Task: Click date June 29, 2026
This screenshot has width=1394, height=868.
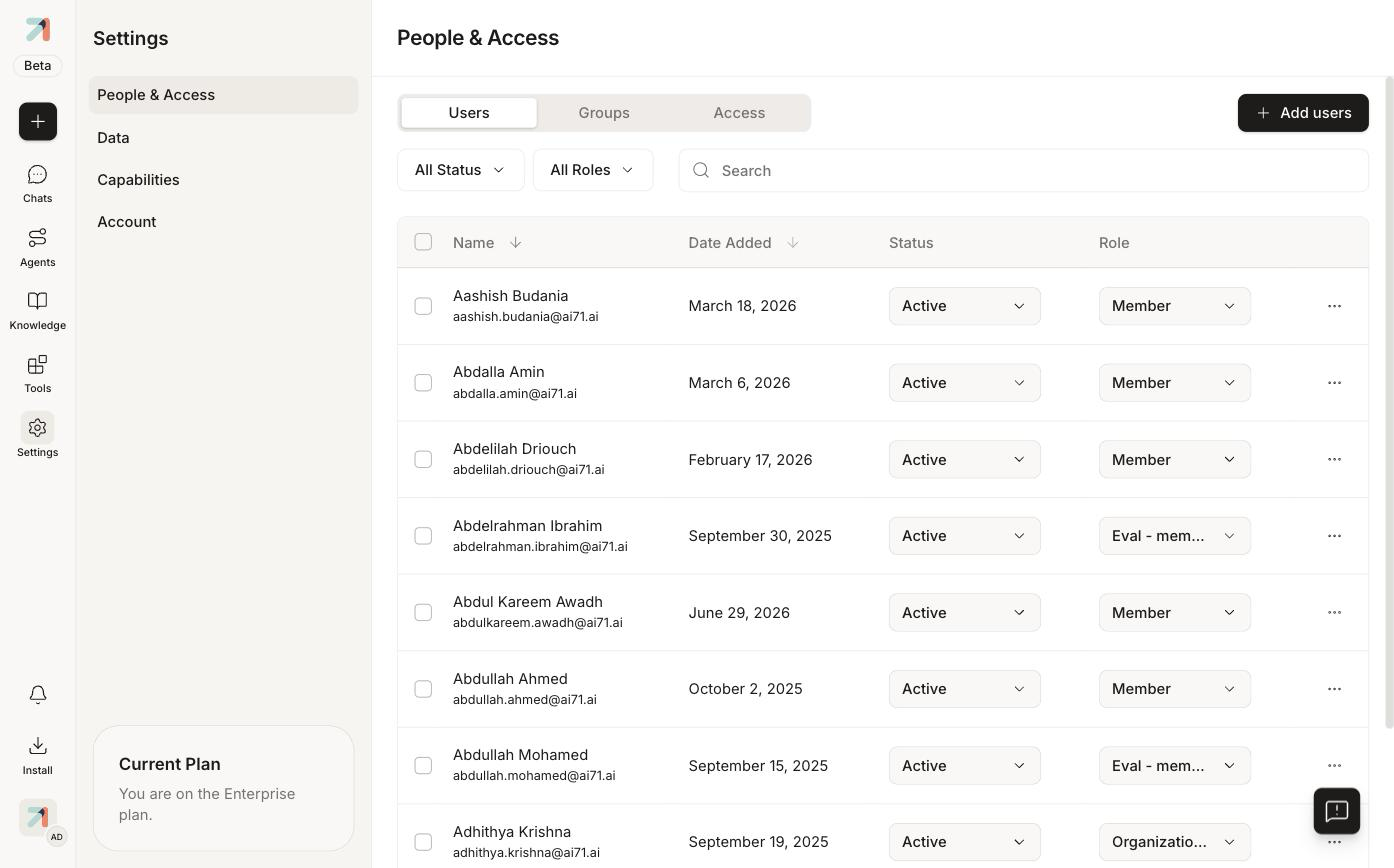Action: coord(739,613)
